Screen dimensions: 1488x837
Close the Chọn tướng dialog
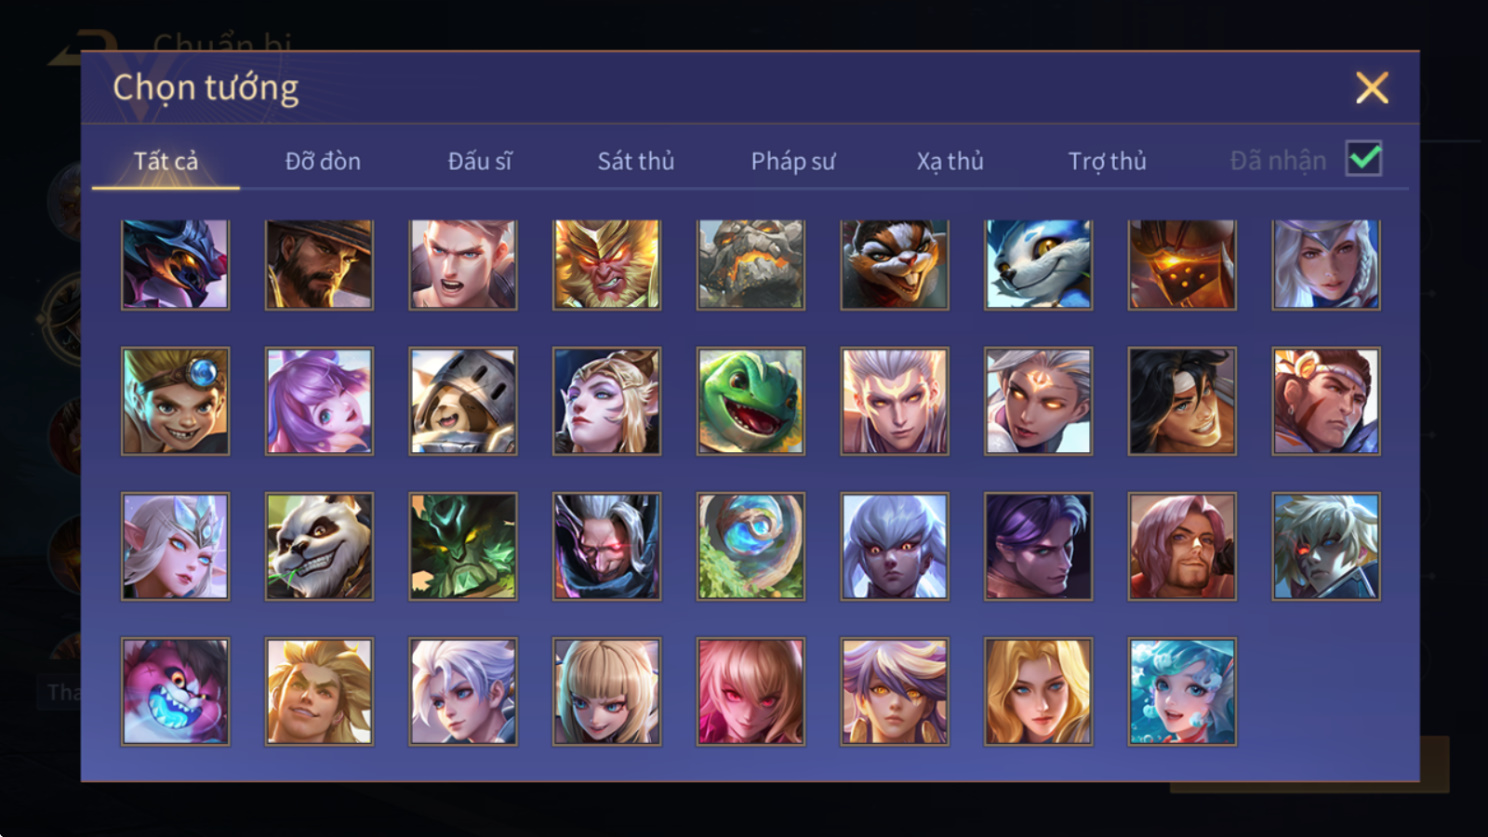point(1372,88)
